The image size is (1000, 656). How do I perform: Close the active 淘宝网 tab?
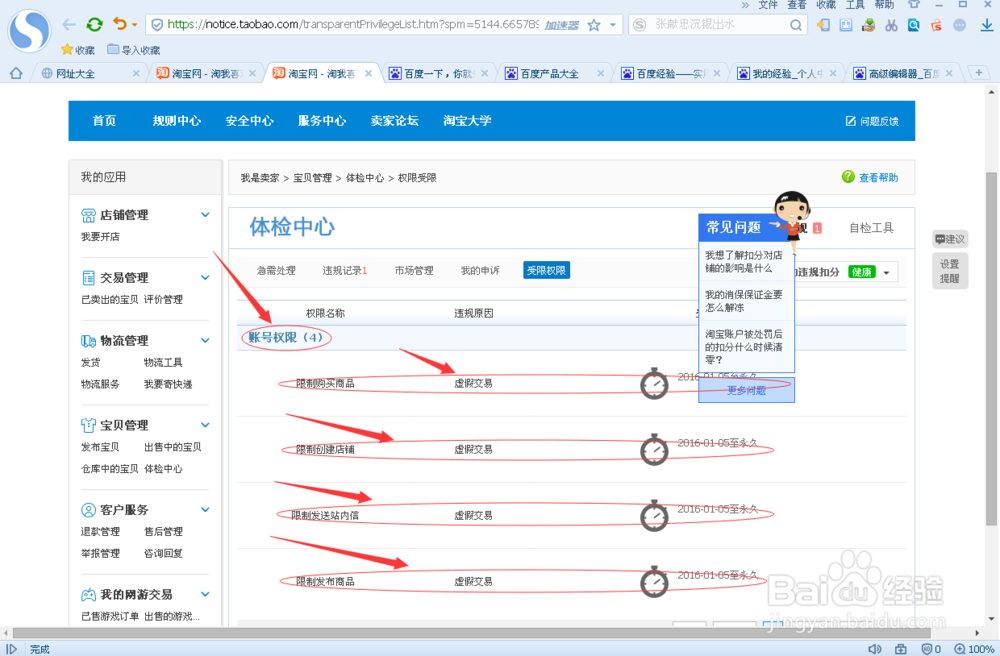tap(368, 74)
